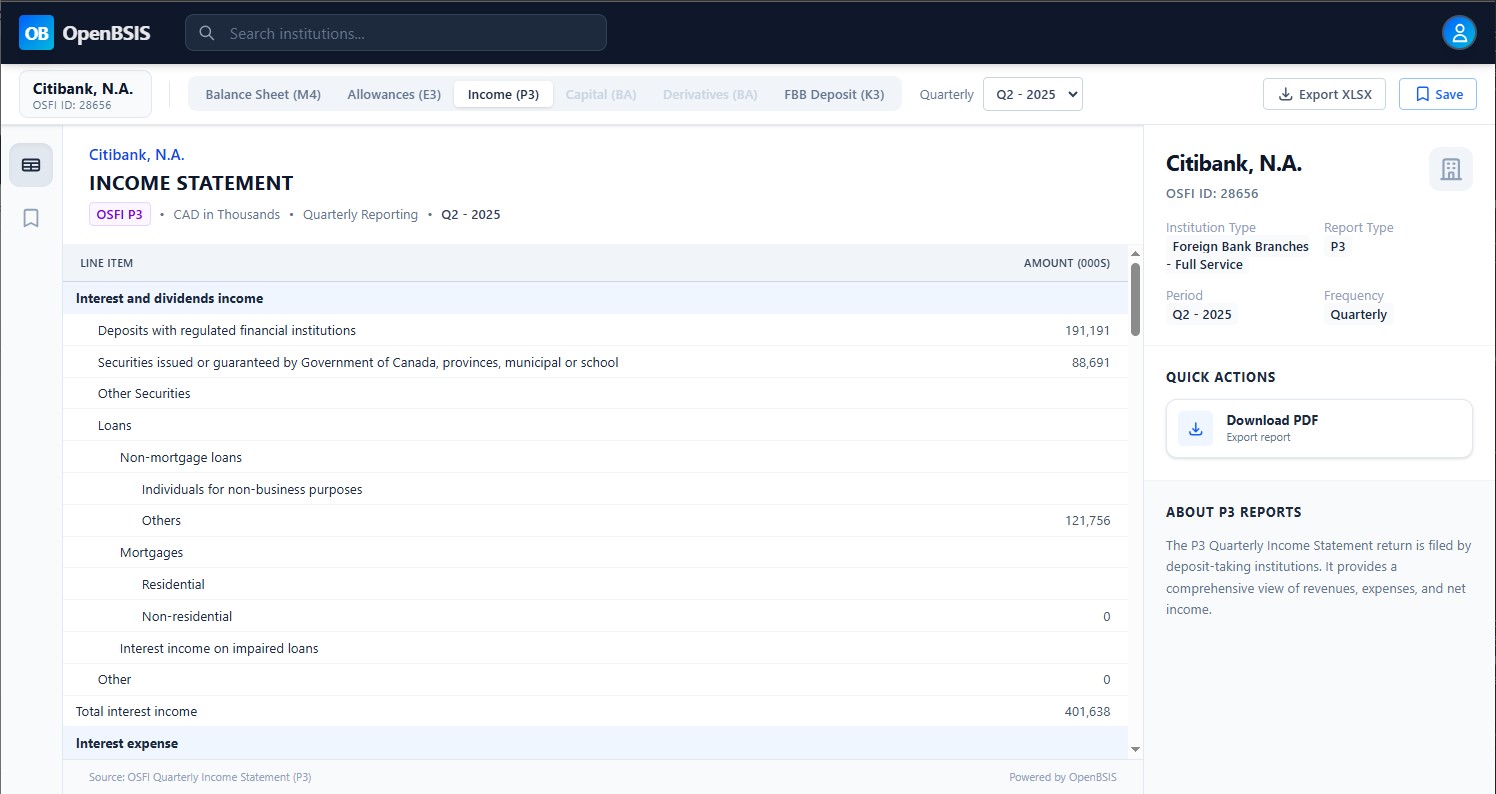Click the scroll down arrow in table
This screenshot has height=794, width=1496.
[1135, 749]
